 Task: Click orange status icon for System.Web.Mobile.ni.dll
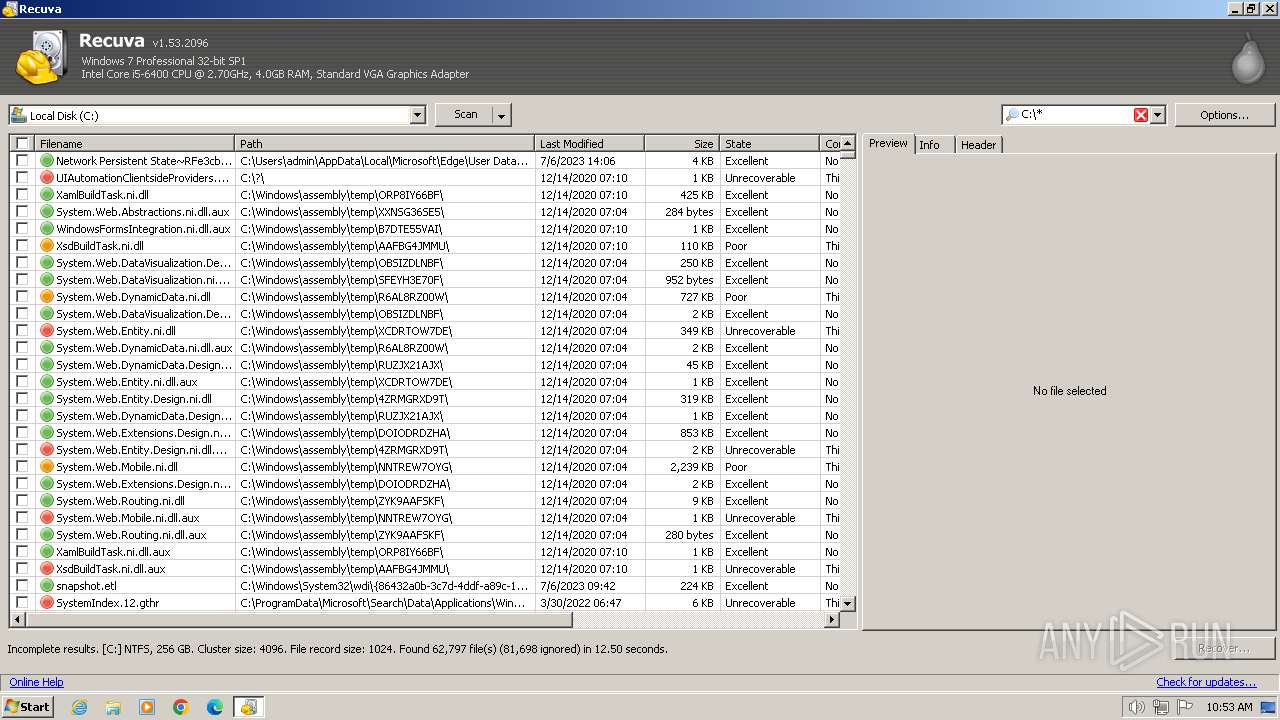46,467
